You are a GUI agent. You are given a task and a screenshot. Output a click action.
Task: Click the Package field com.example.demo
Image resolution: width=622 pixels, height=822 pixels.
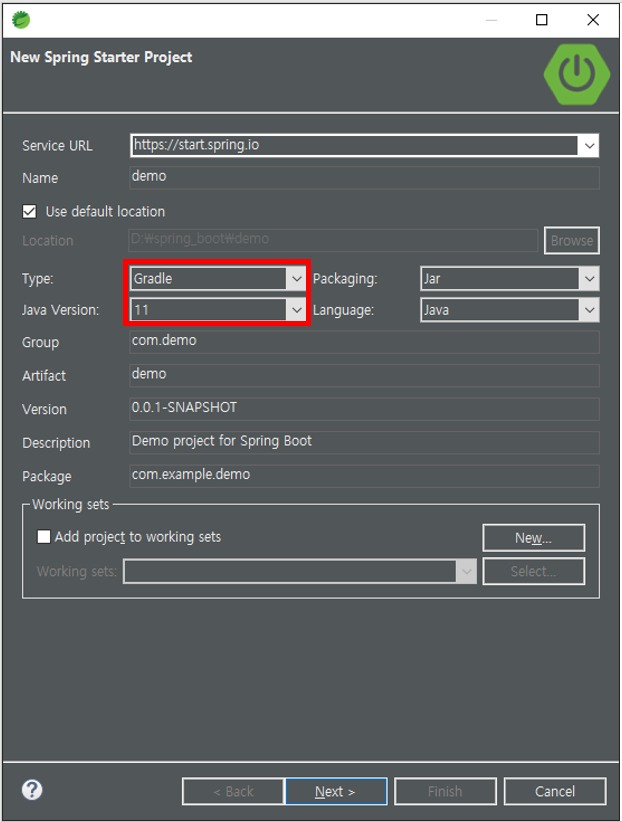364,476
